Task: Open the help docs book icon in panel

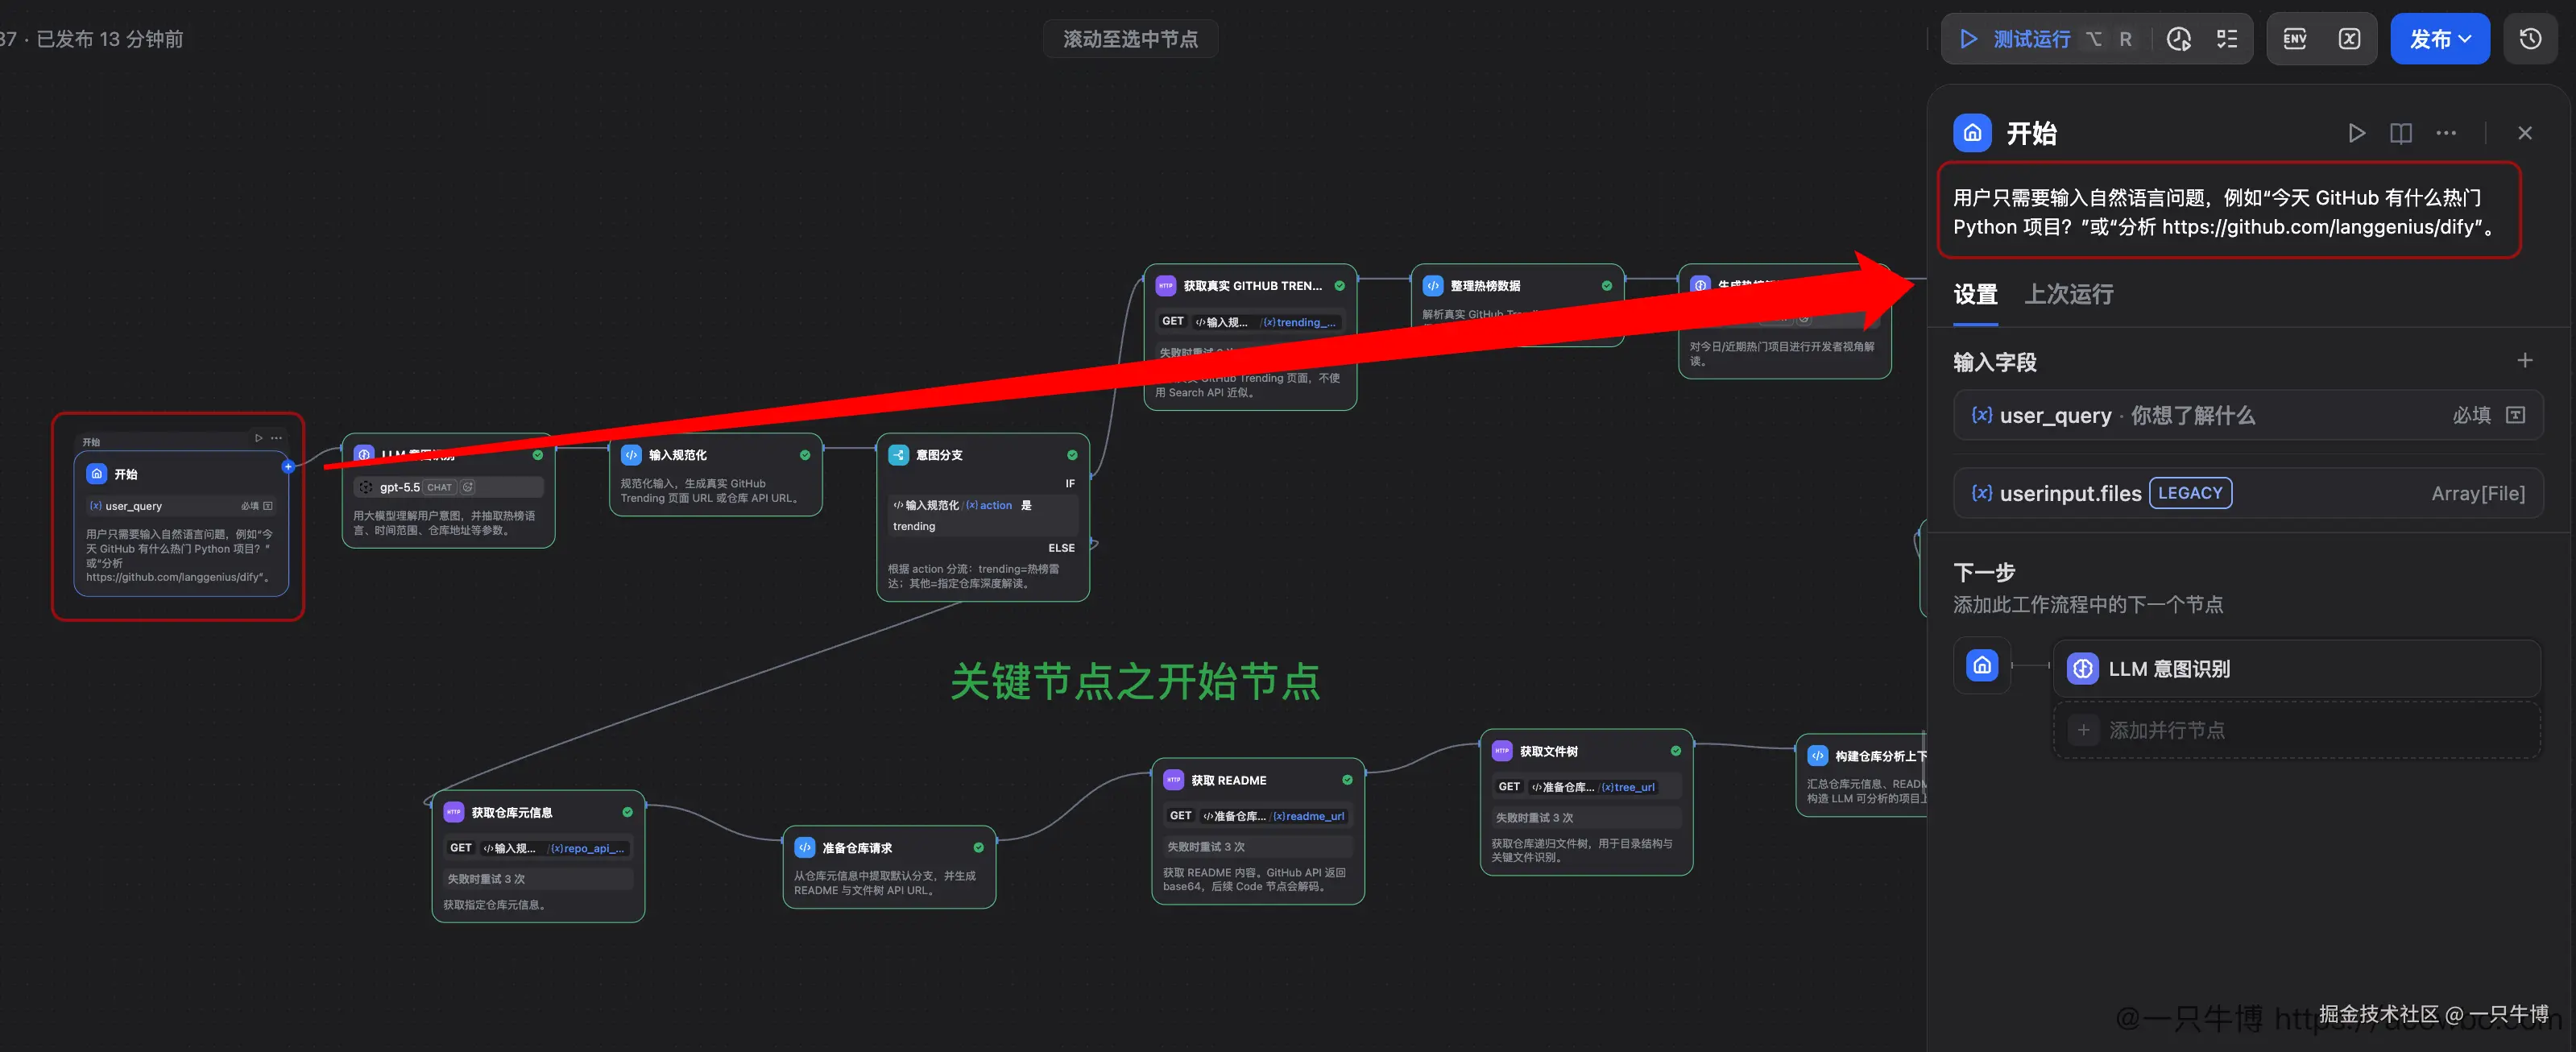Action: tap(2401, 133)
